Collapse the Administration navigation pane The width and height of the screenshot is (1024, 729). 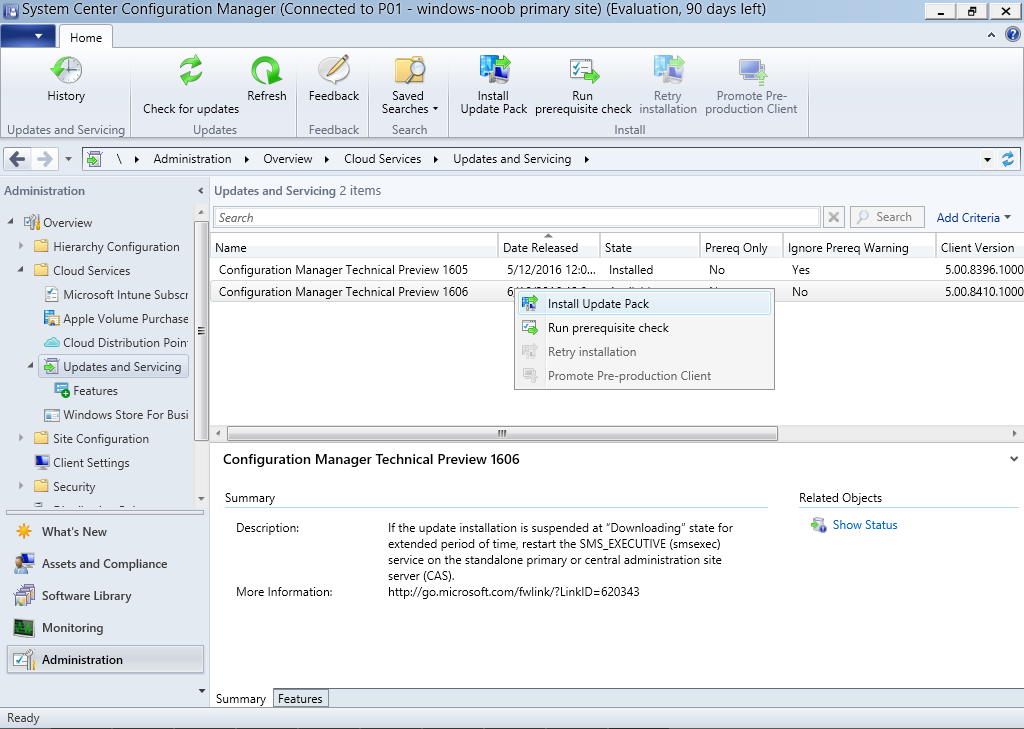tap(200, 191)
